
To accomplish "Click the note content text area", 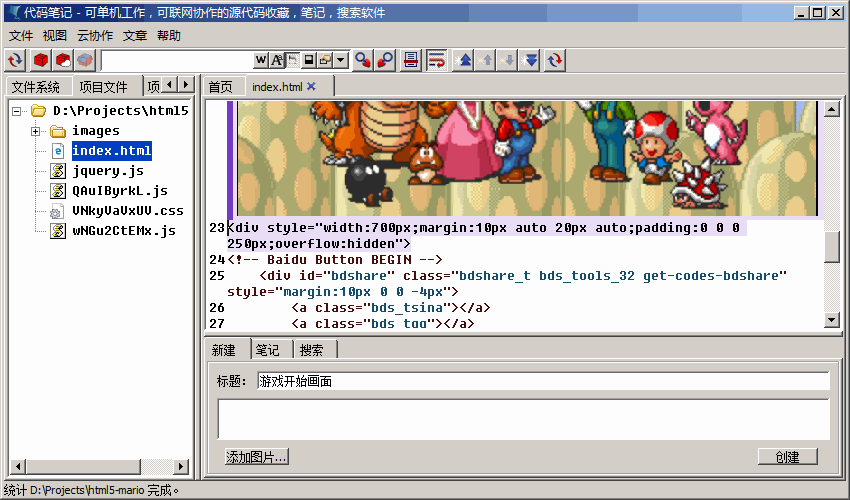I will coord(523,419).
